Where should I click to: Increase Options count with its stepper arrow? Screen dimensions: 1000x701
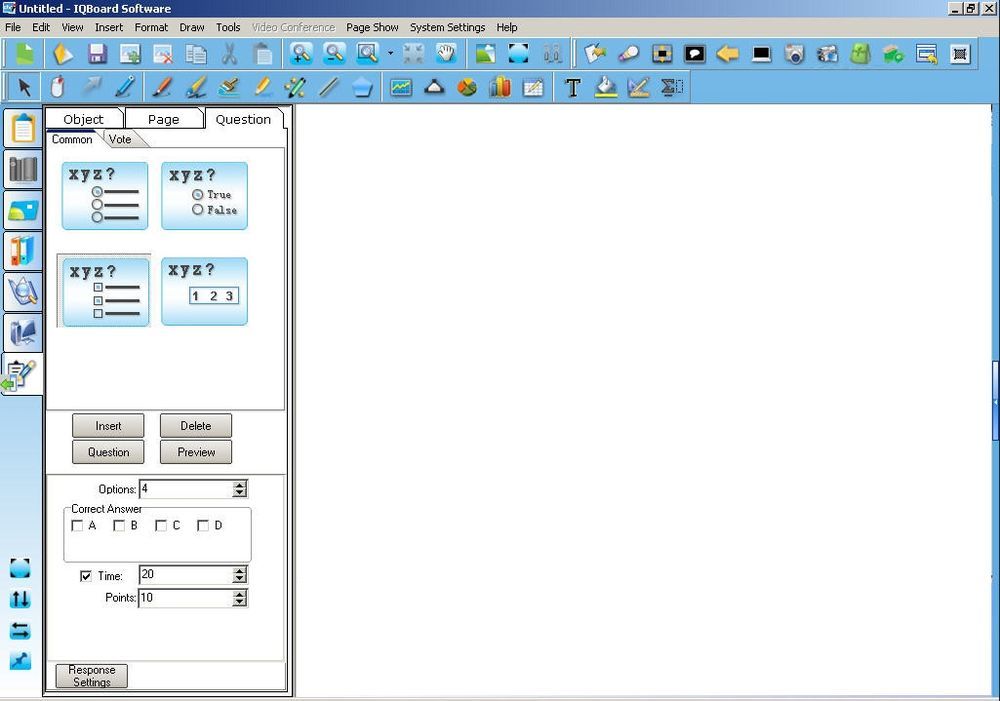tap(239, 484)
